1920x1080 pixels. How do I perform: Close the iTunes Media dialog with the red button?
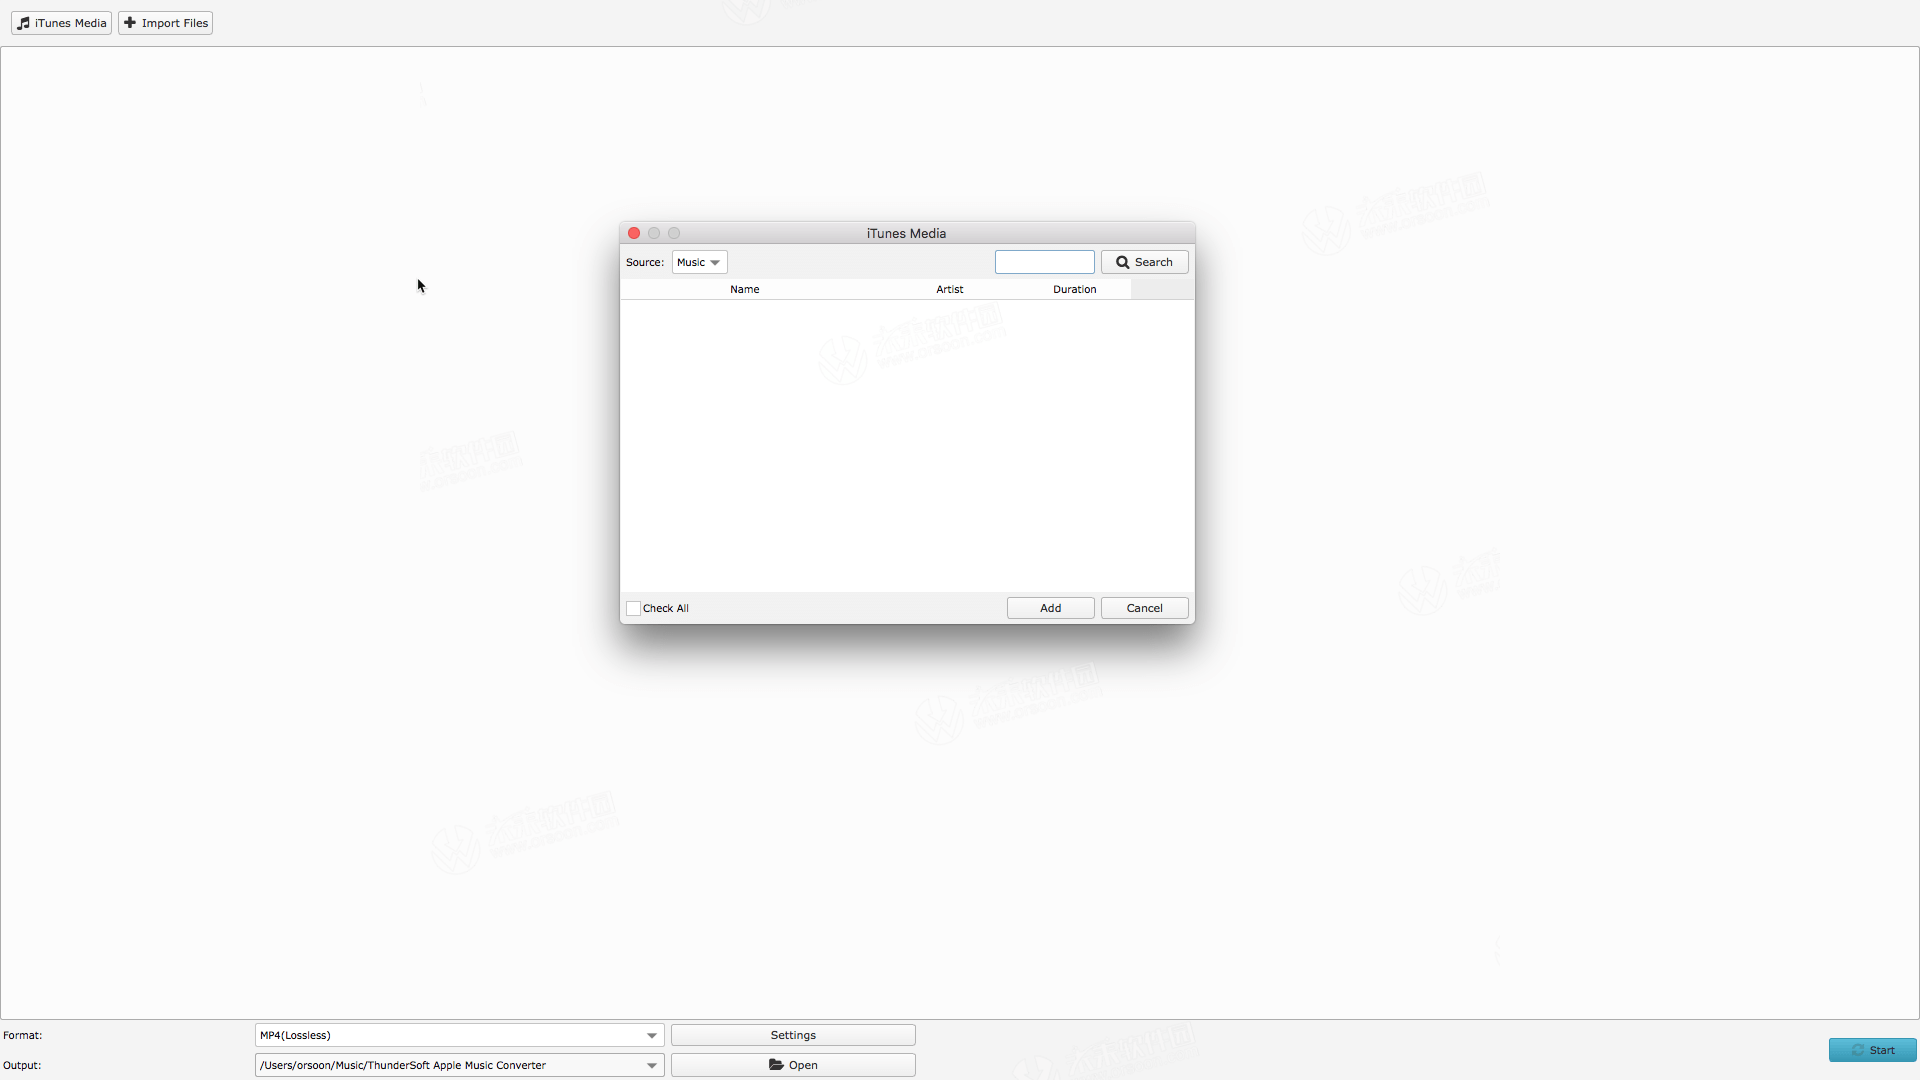point(634,233)
